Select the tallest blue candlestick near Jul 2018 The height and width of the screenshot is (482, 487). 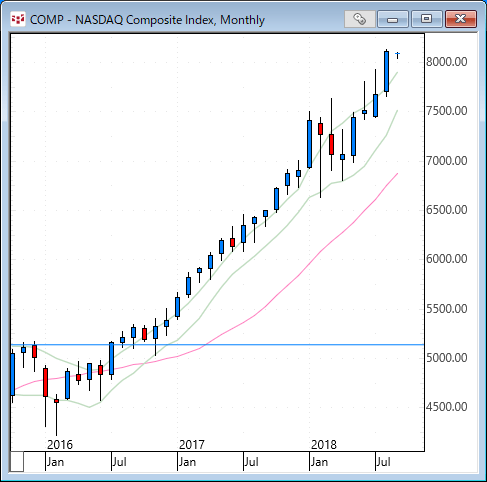386,71
